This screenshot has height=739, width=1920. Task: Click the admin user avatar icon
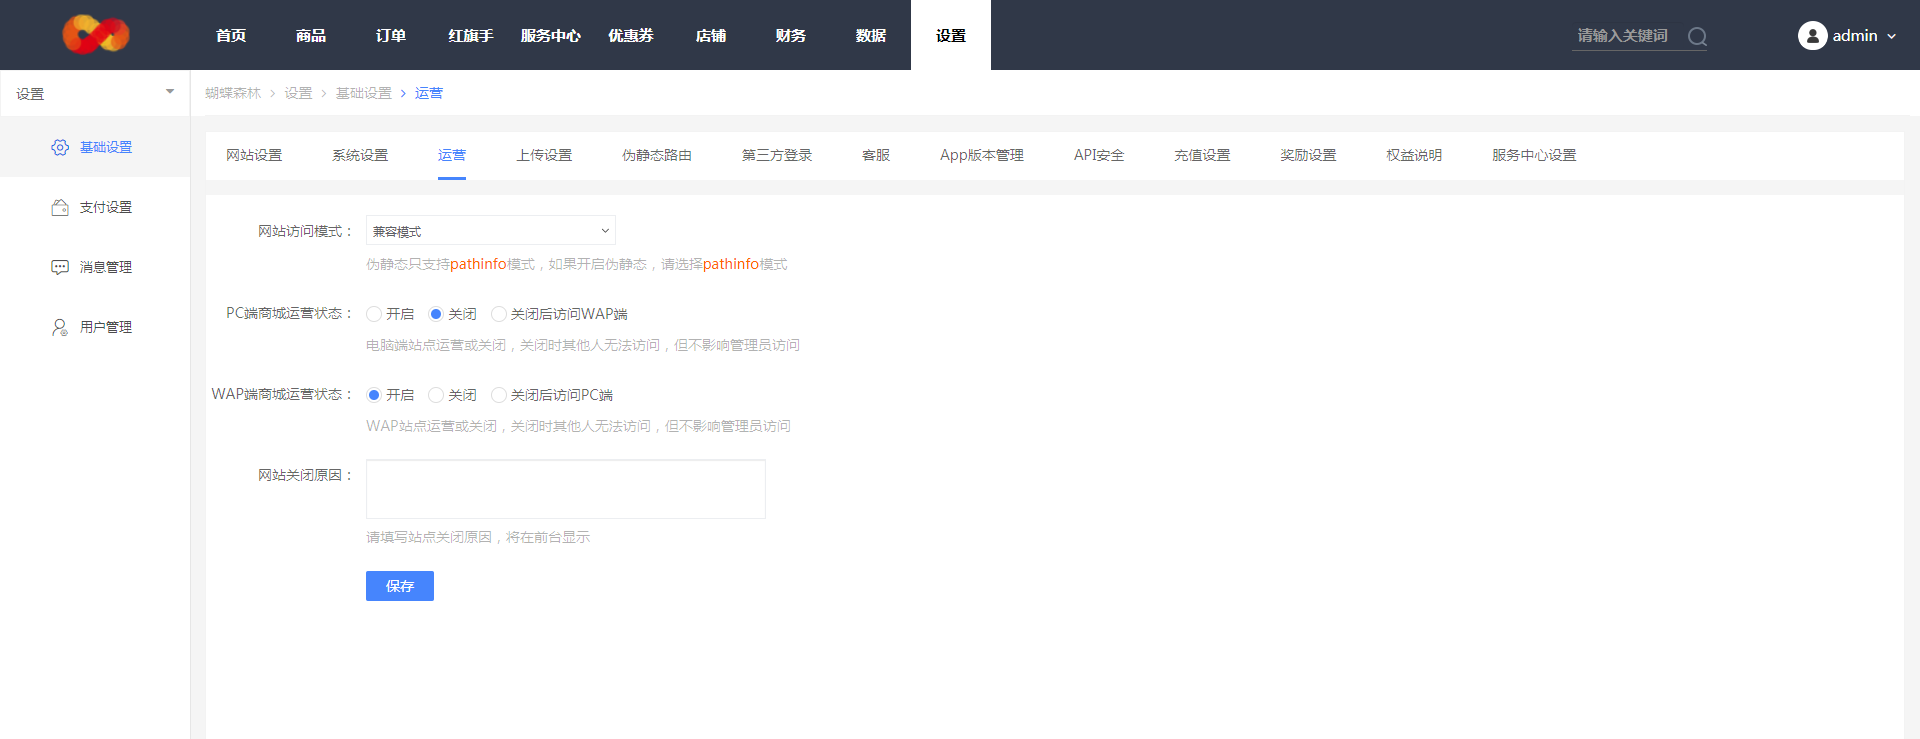[x=1812, y=36]
